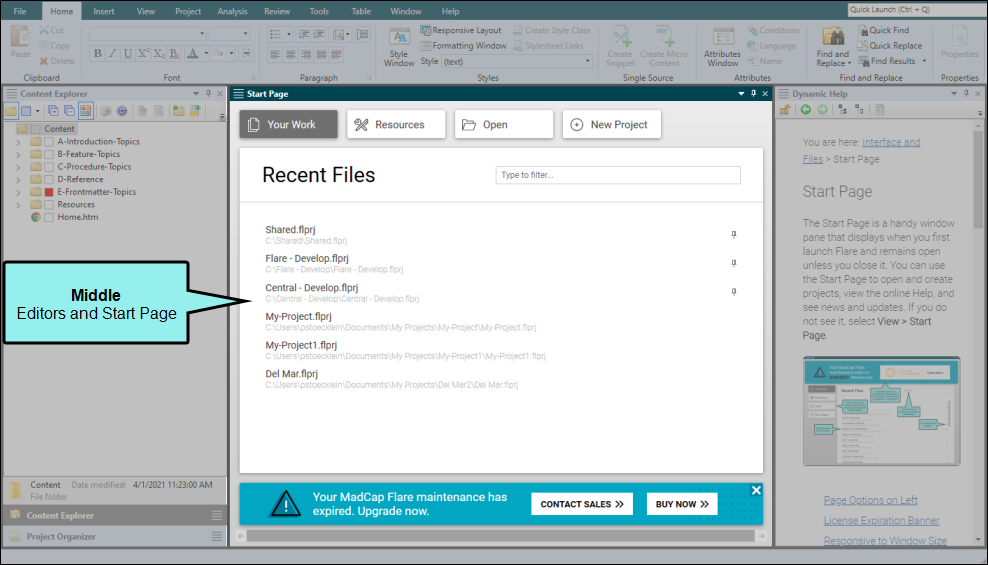Click the BUY NOW button
The width and height of the screenshot is (988, 565).
pos(682,504)
